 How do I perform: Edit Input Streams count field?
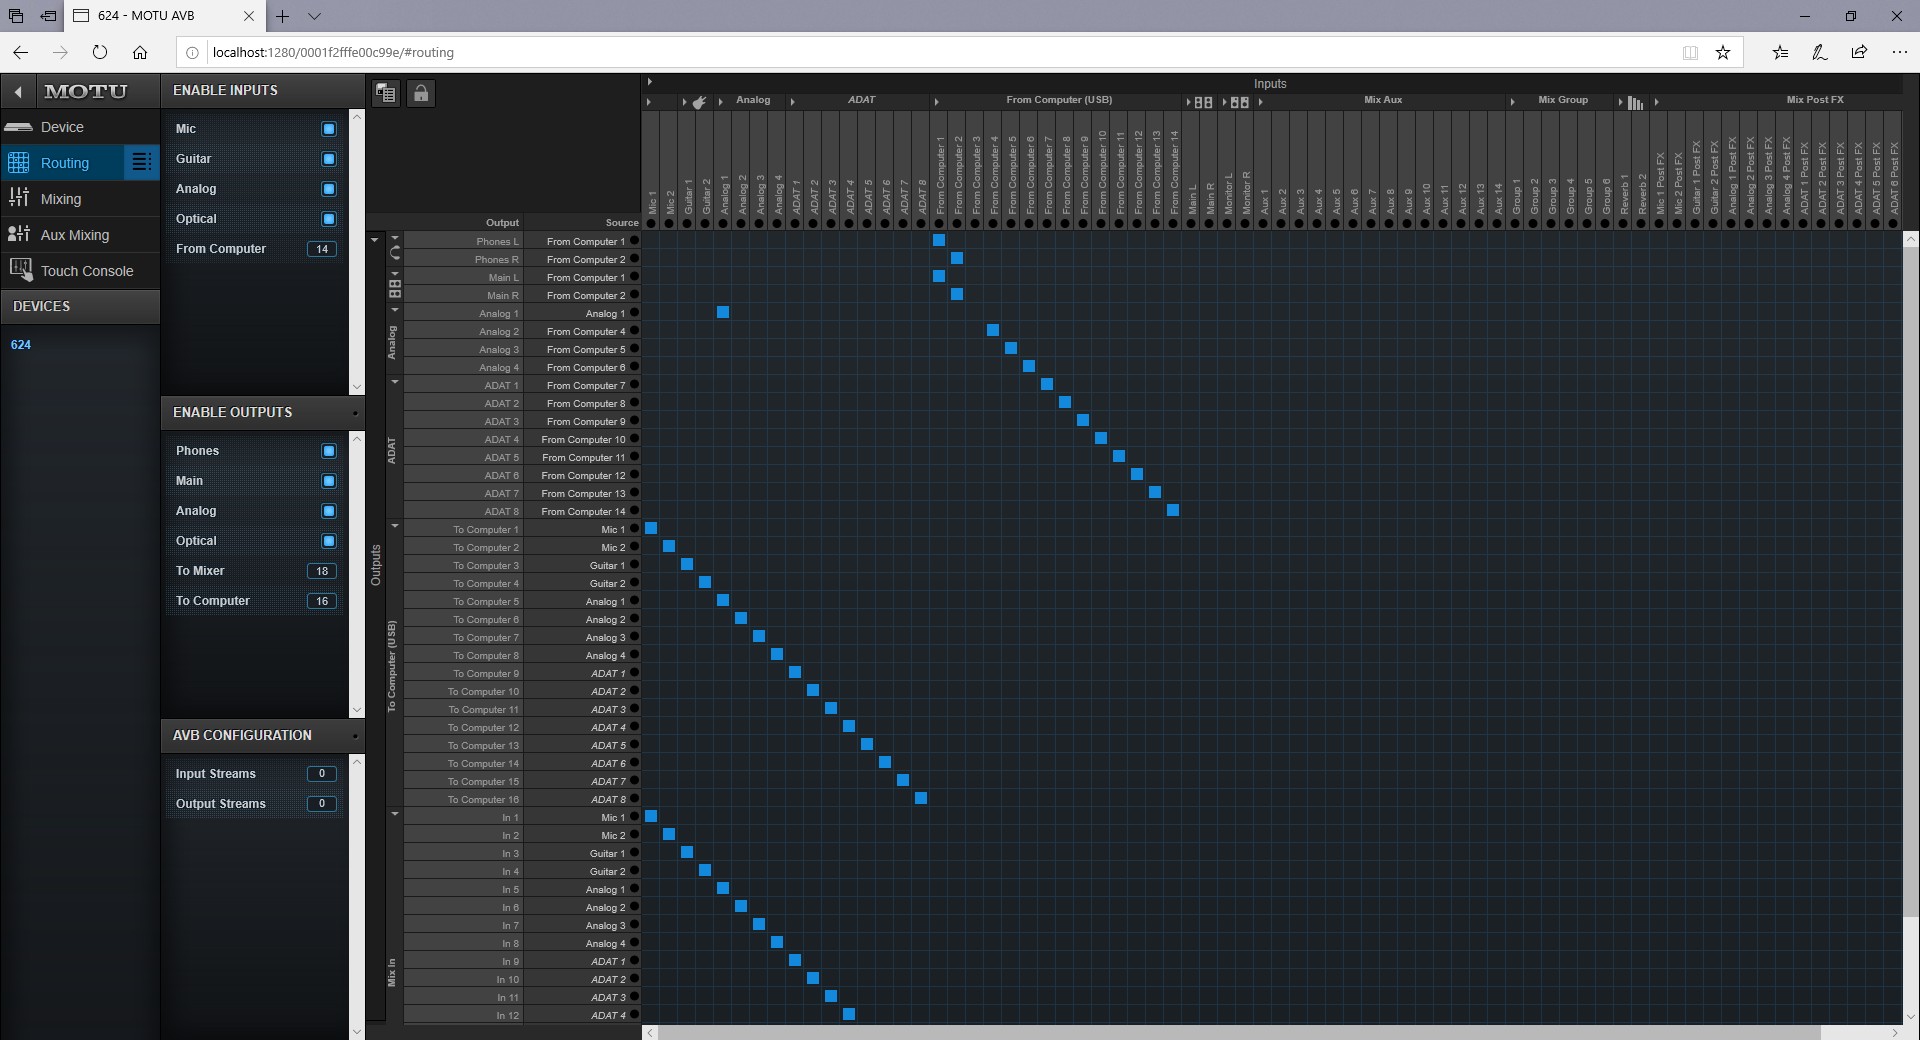(322, 774)
